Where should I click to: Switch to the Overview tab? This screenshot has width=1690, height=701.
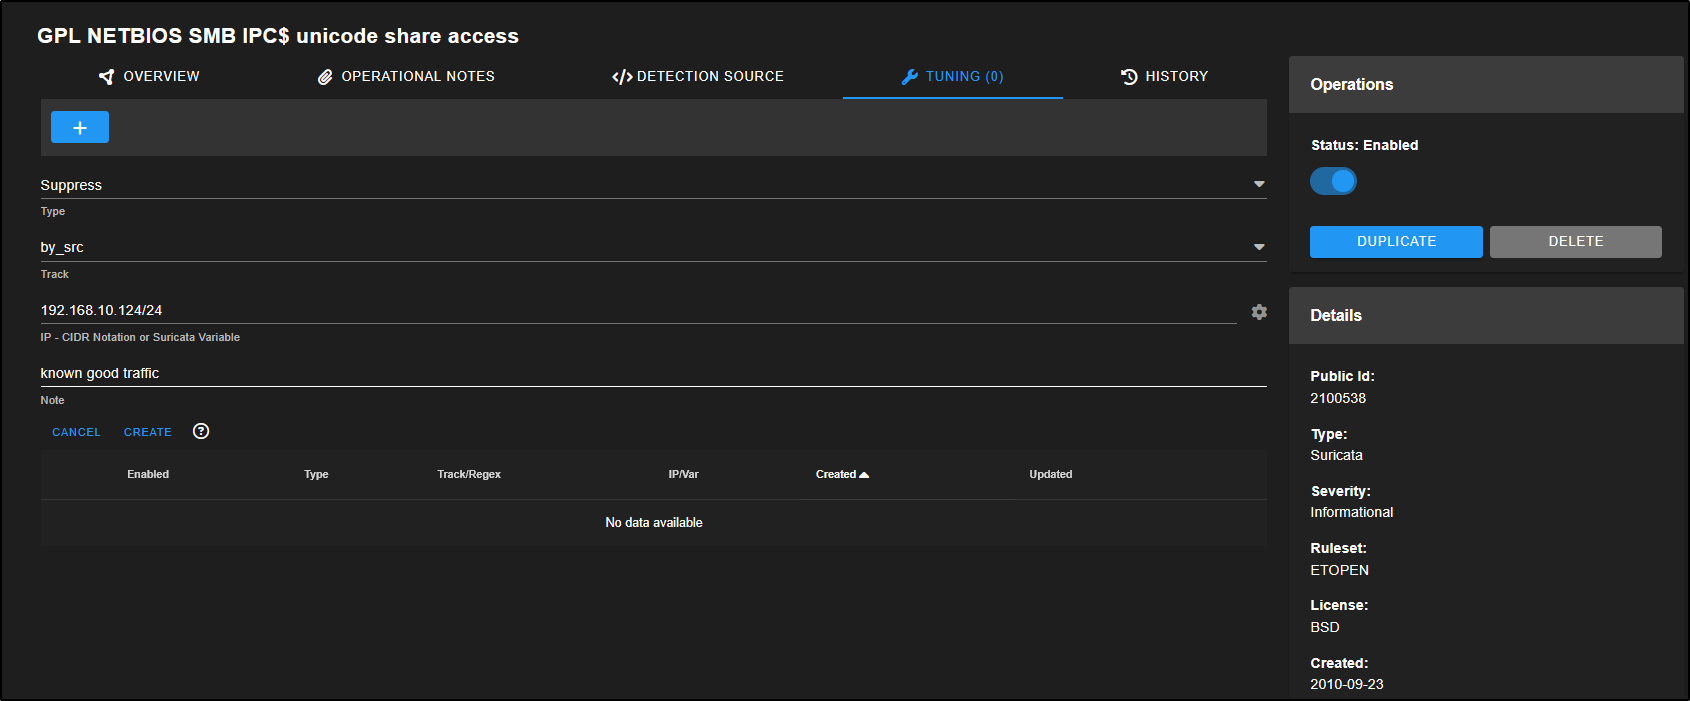(x=160, y=77)
